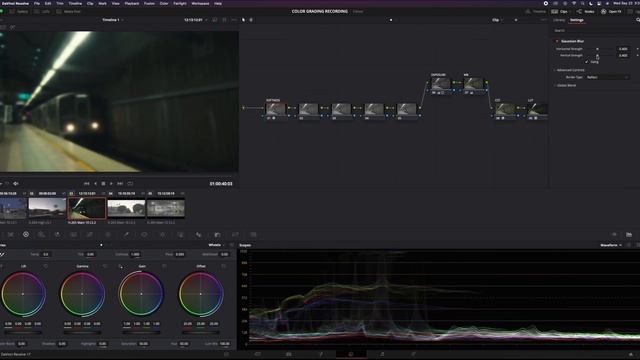
Task: Open the Key palette icon
Action: [x=217, y=235]
